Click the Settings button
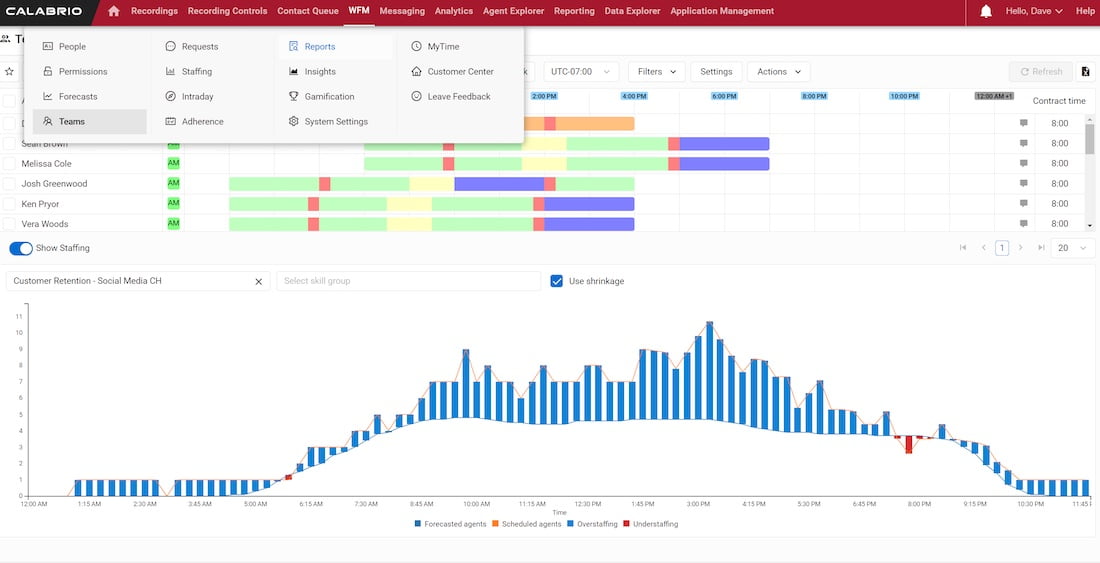This screenshot has height=563, width=1100. [x=716, y=72]
